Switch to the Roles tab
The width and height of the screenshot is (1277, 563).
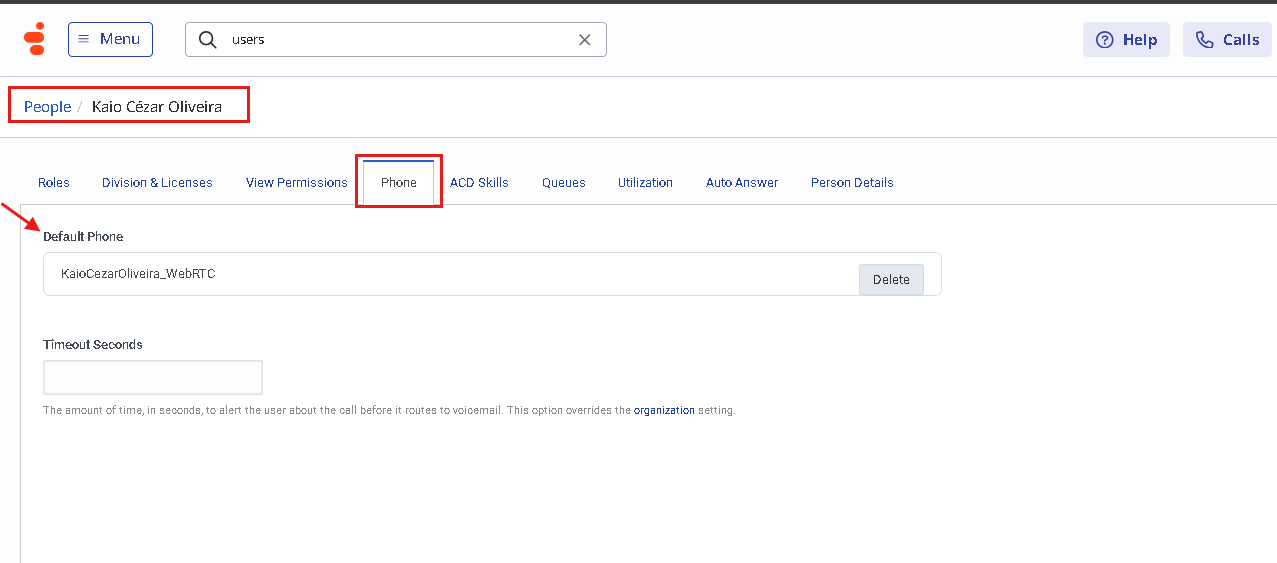(54, 183)
